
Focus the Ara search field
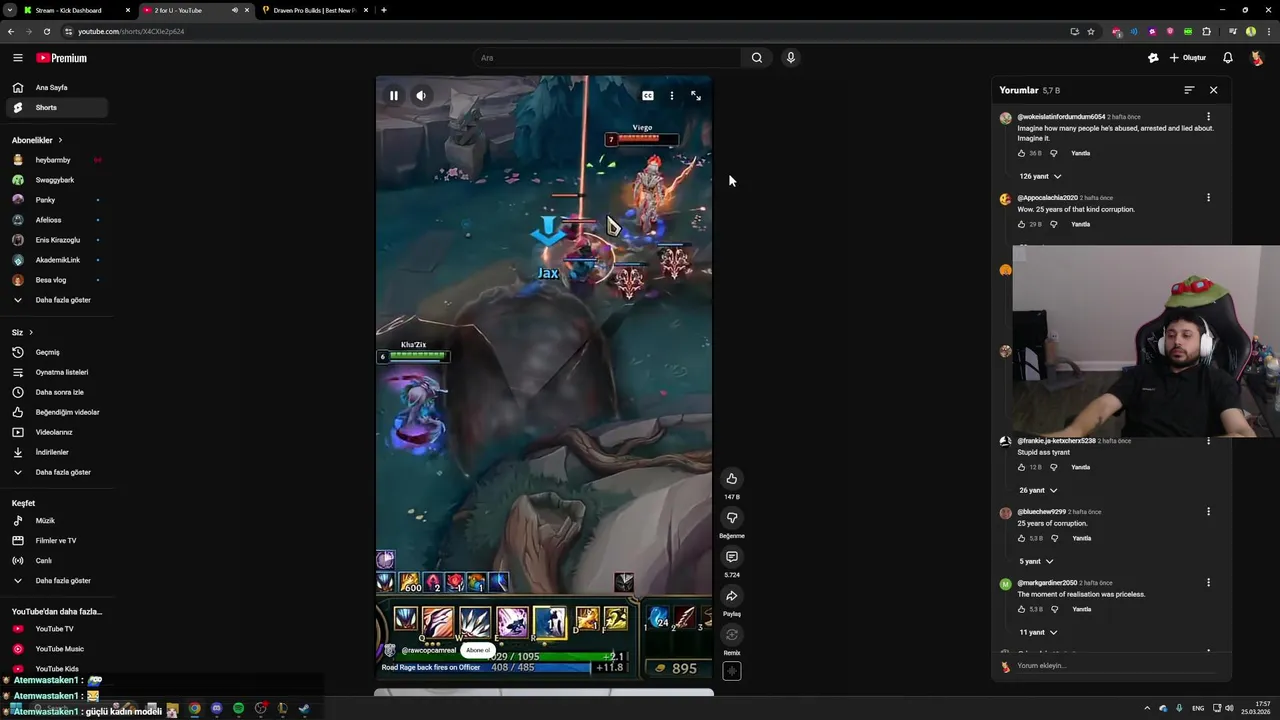tap(608, 58)
